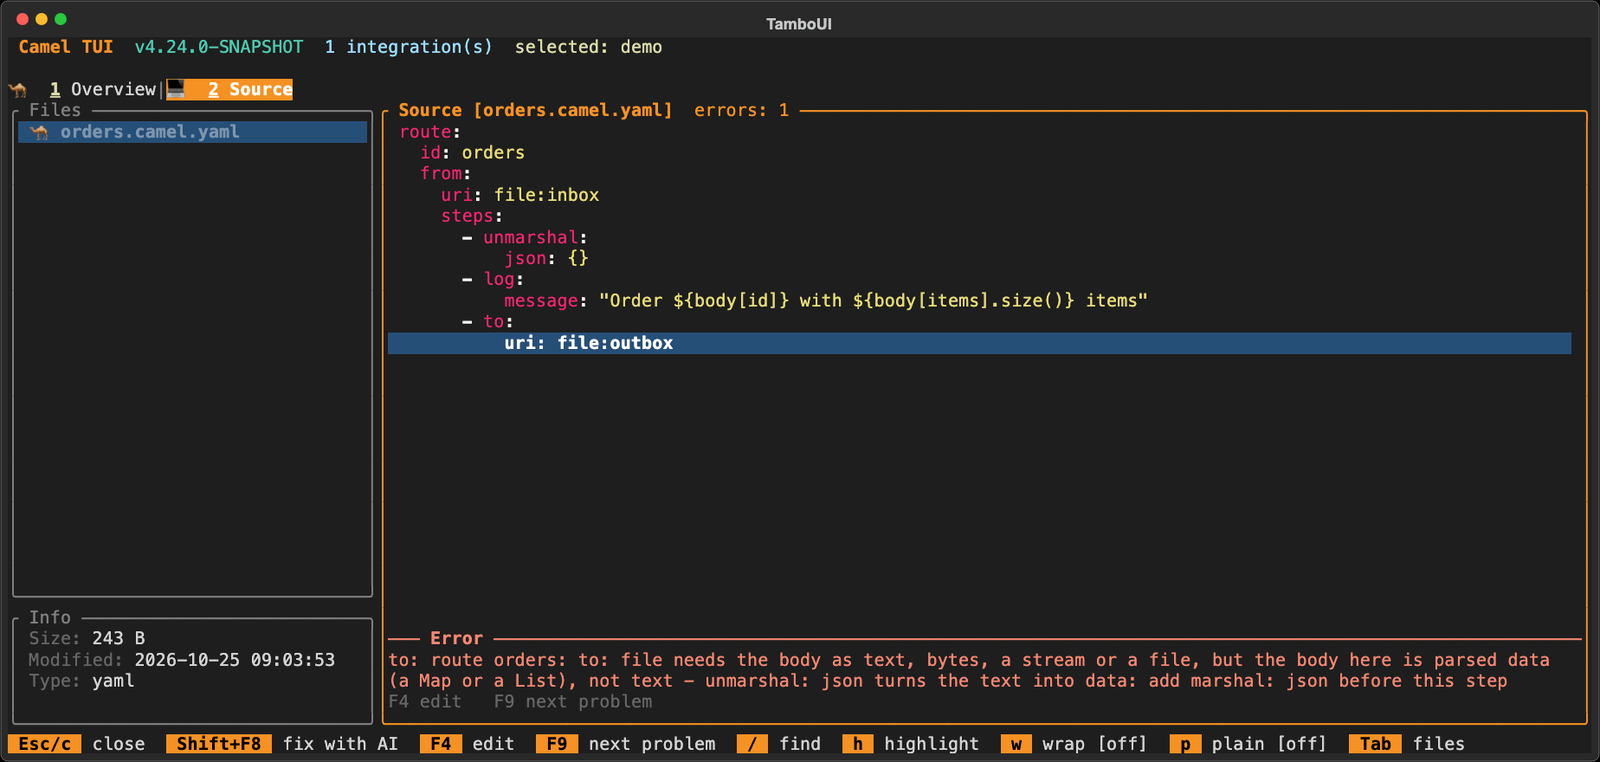Click the 'Error' section heading
This screenshot has height=762, width=1600.
tap(456, 638)
